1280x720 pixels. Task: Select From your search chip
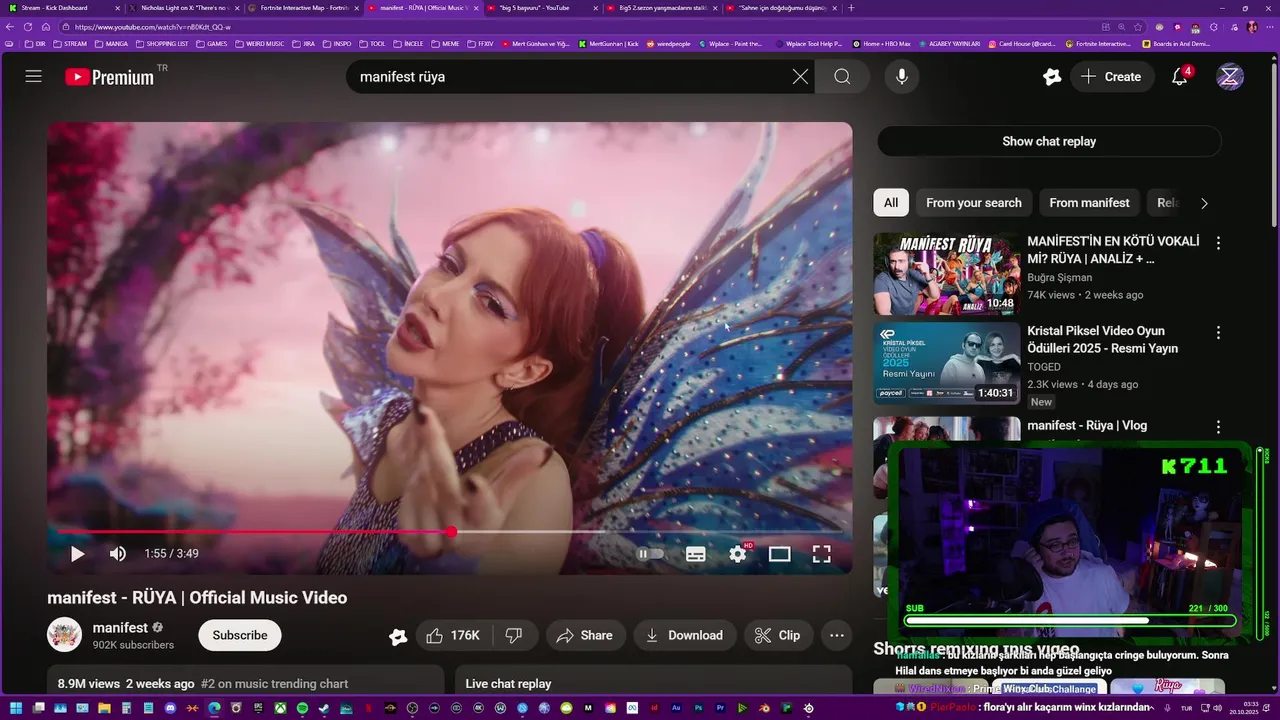[974, 203]
